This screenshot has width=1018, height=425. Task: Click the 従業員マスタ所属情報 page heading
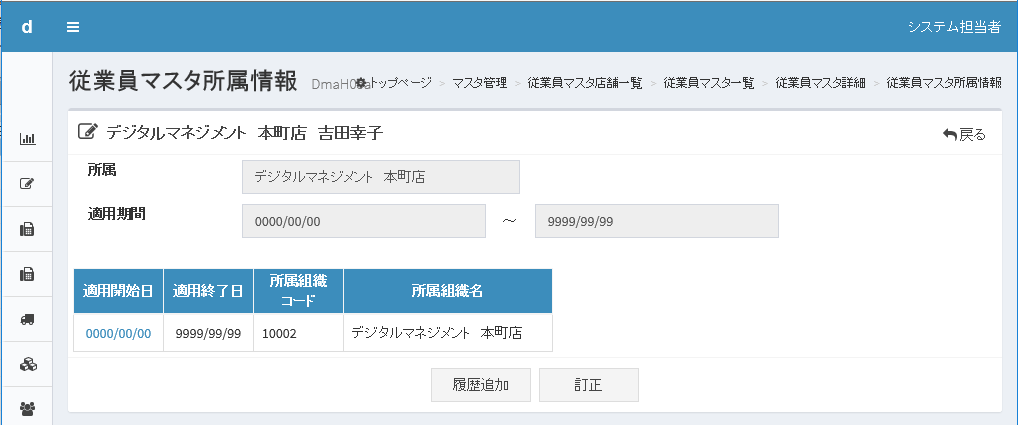[x=183, y=80]
